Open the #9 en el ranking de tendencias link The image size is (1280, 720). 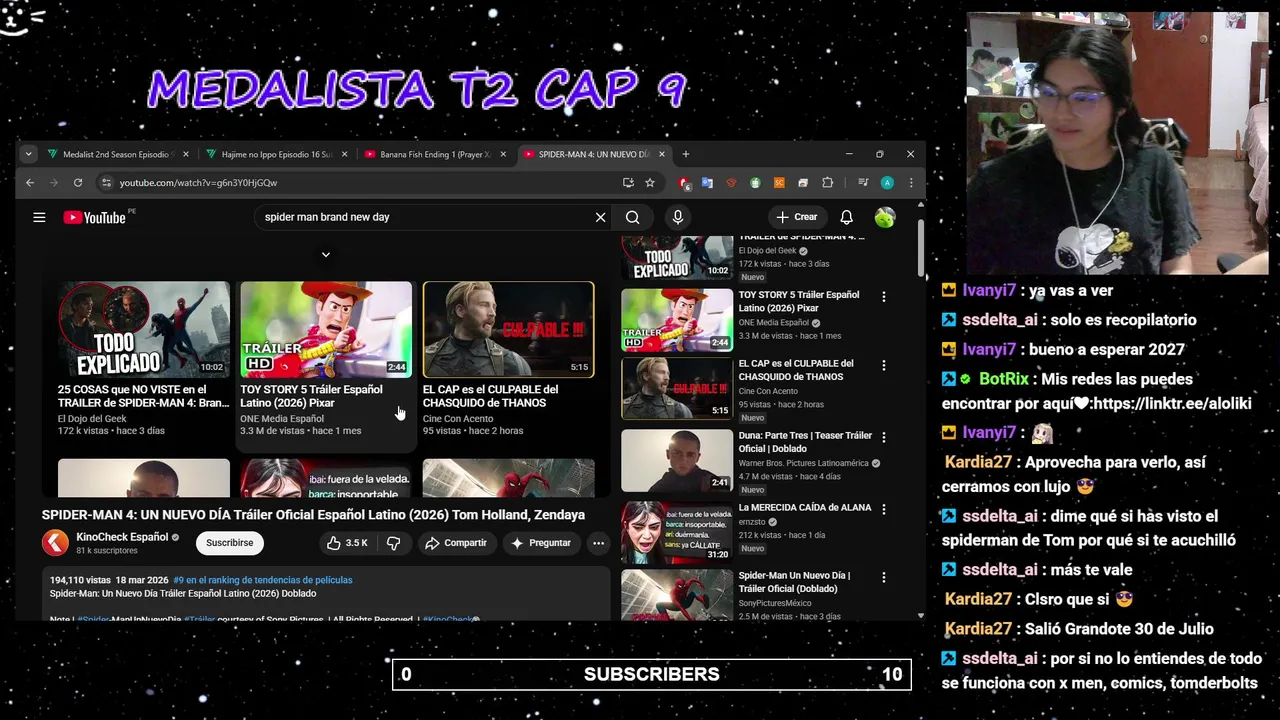(262, 580)
